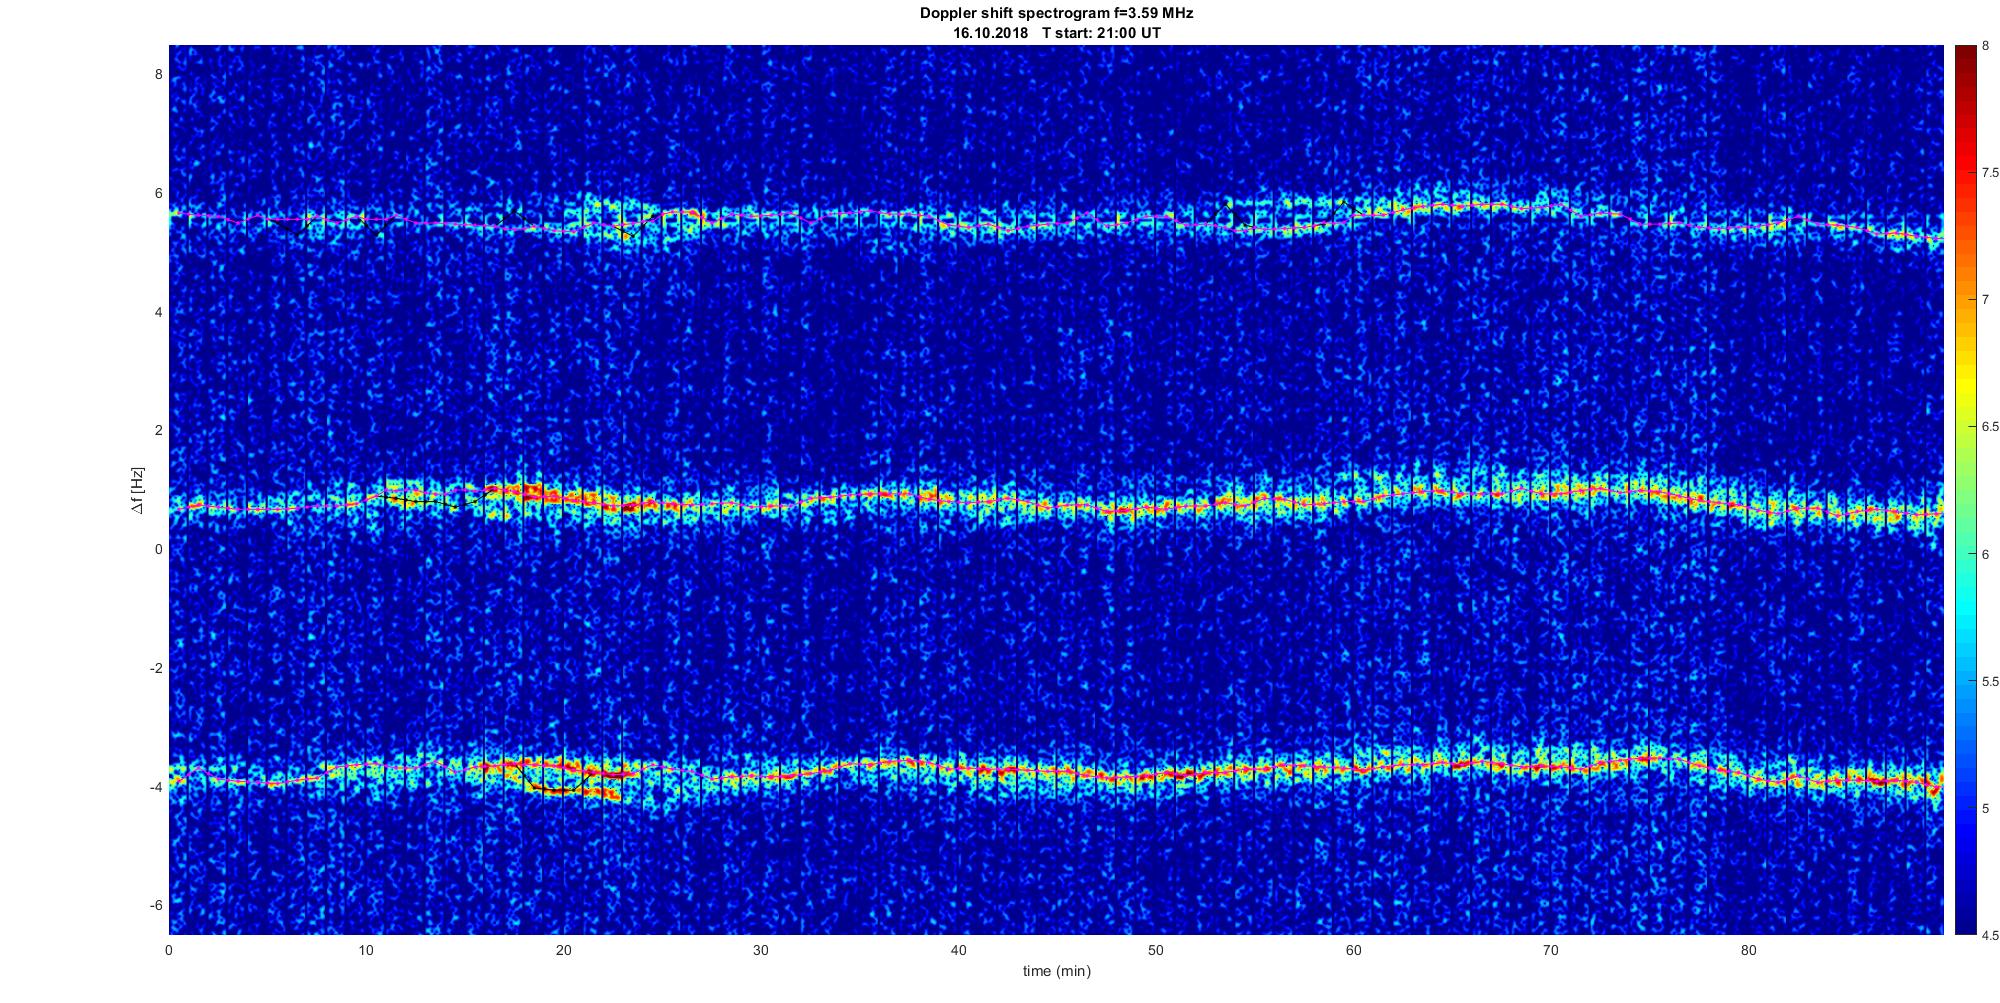Click the x-axis tick label 40
This screenshot has height=1003, width=2000.
(958, 951)
